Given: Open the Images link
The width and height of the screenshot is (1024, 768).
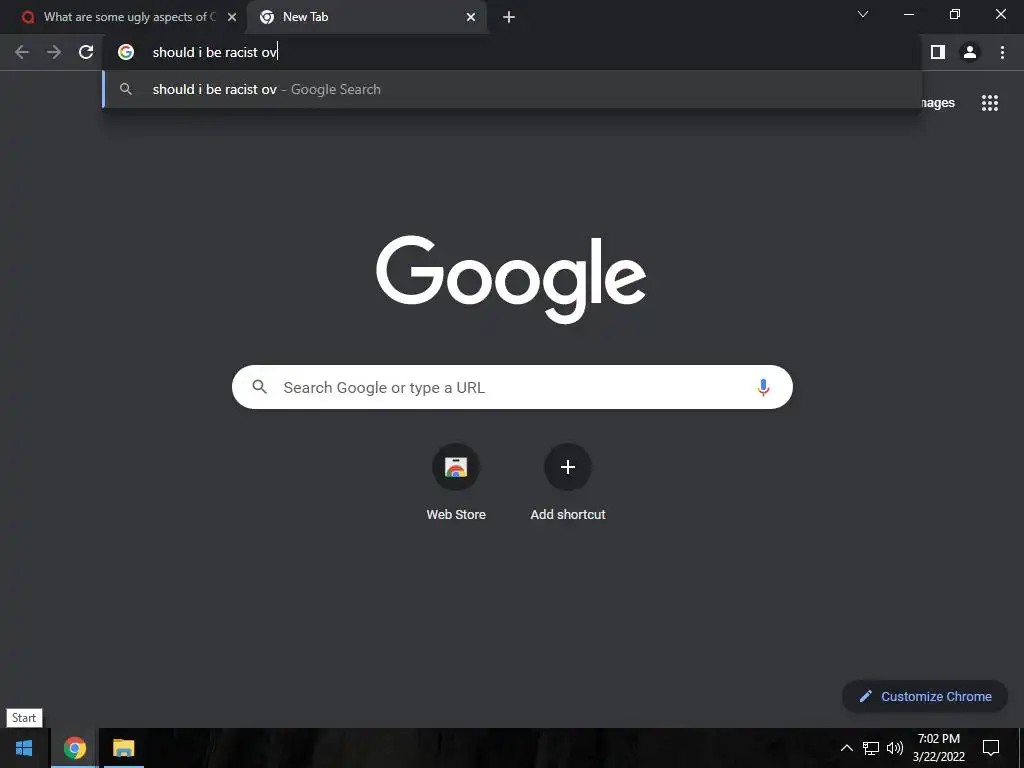Looking at the screenshot, I should pos(936,103).
